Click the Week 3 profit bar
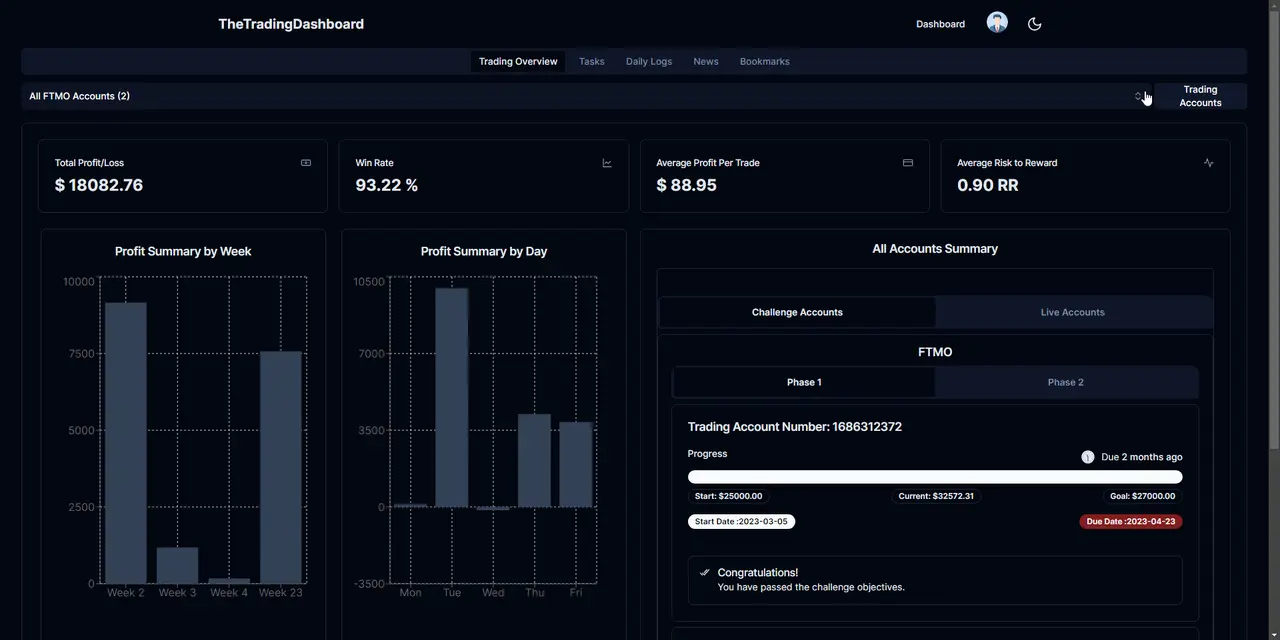Image resolution: width=1280 pixels, height=640 pixels. click(178, 565)
